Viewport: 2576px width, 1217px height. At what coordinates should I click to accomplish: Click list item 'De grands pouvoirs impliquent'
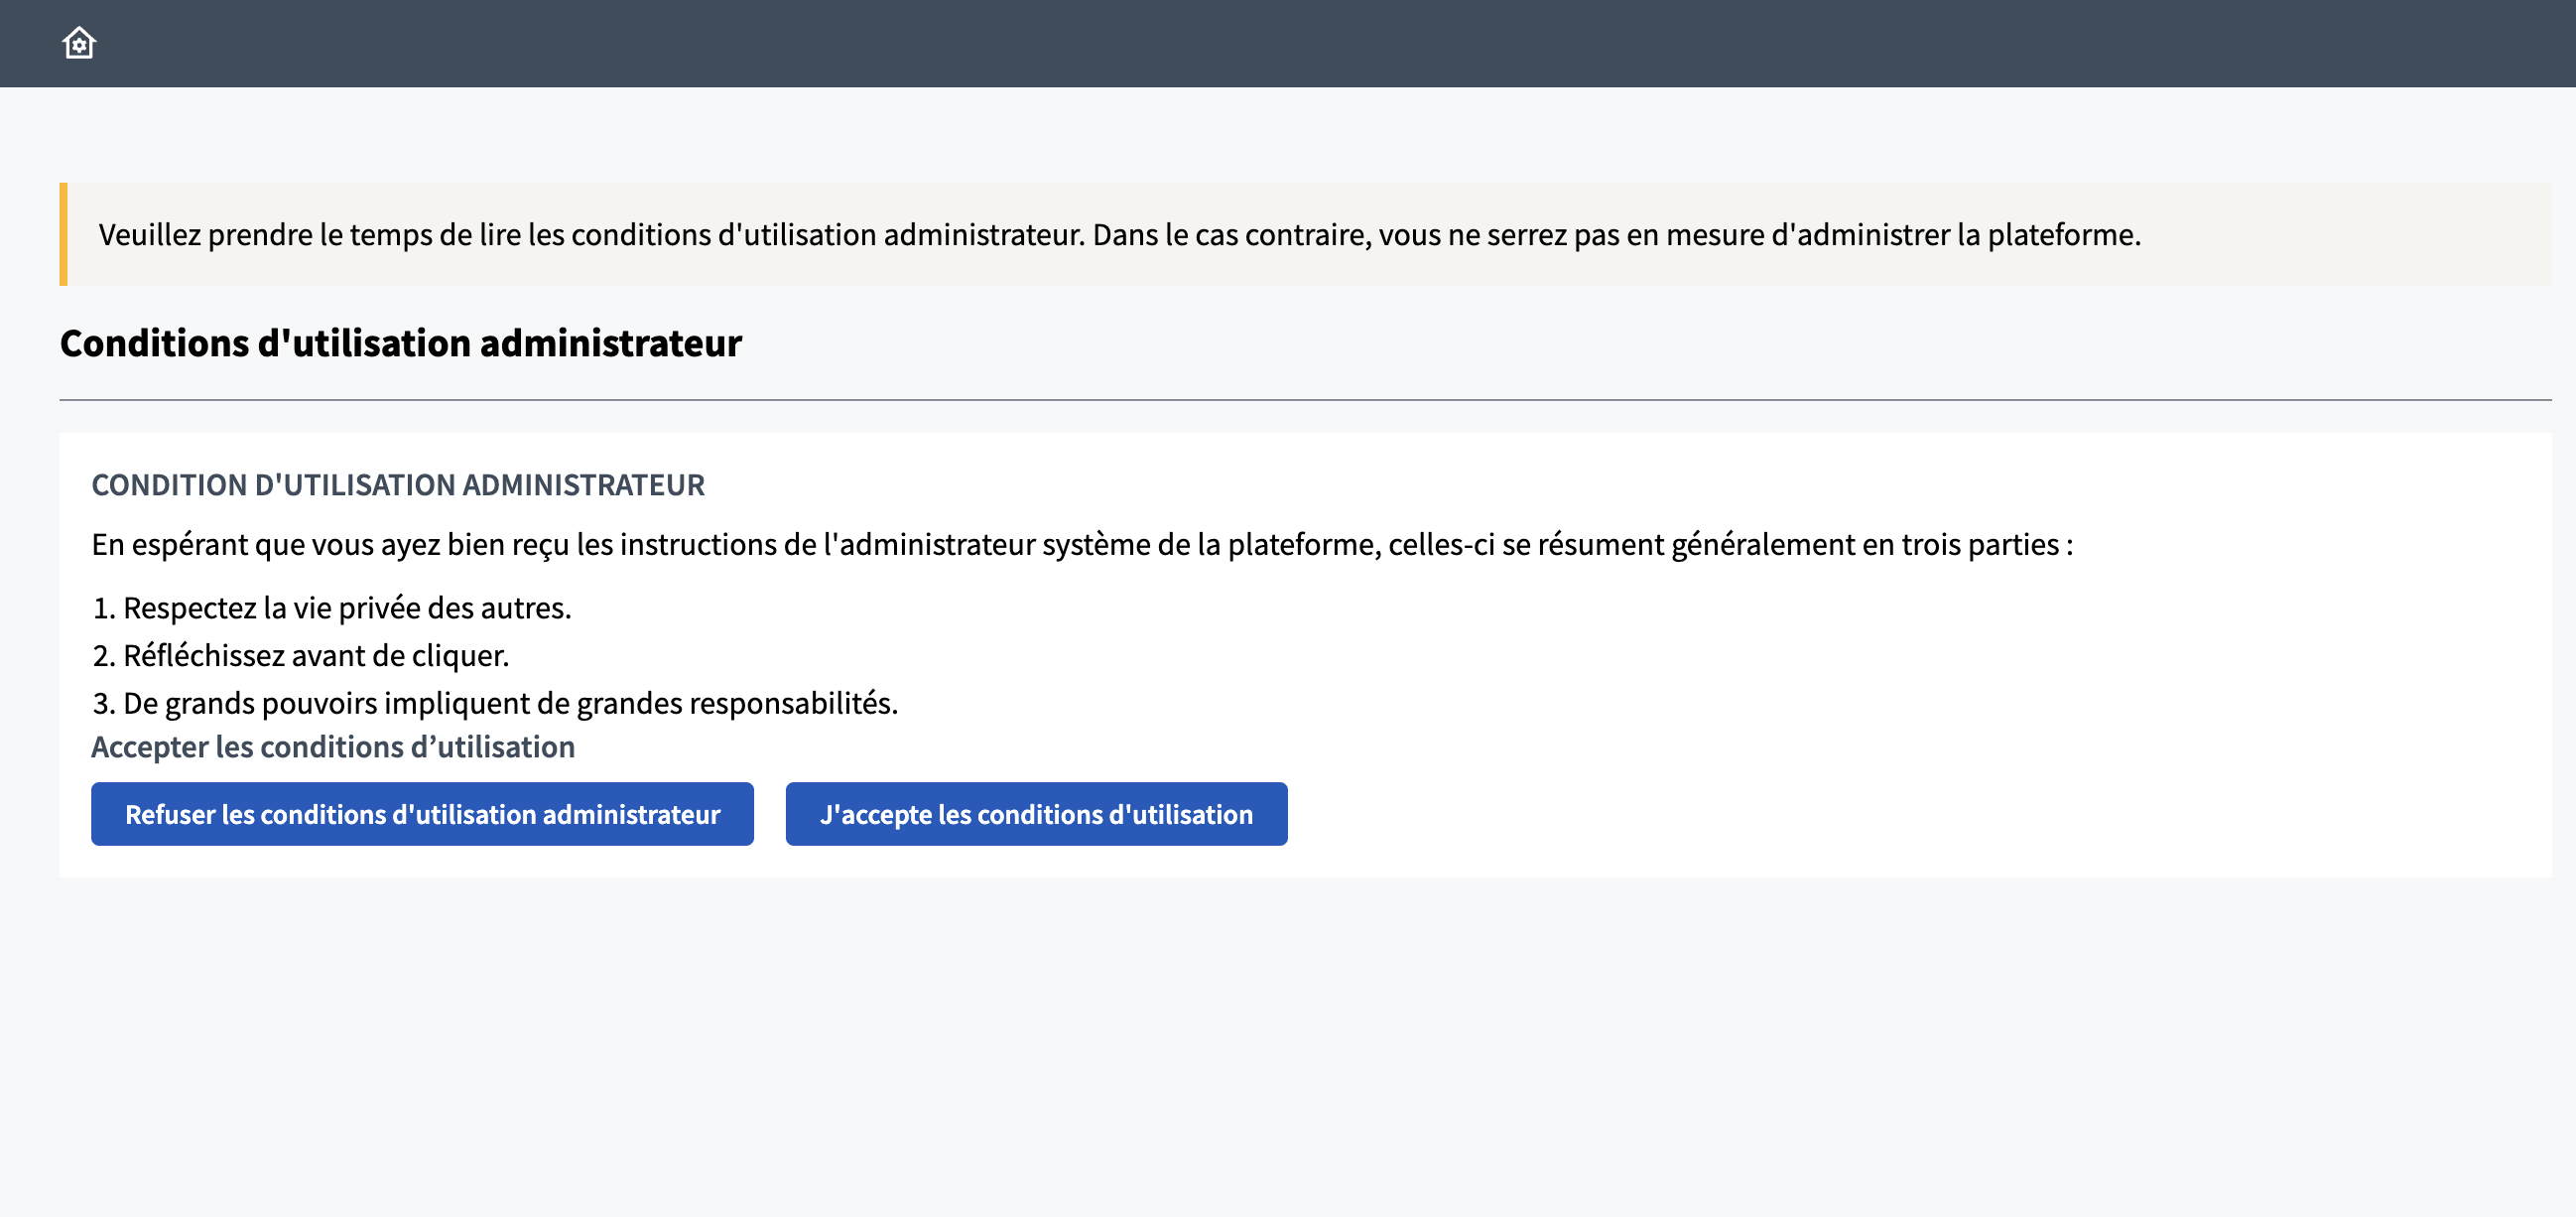510,703
